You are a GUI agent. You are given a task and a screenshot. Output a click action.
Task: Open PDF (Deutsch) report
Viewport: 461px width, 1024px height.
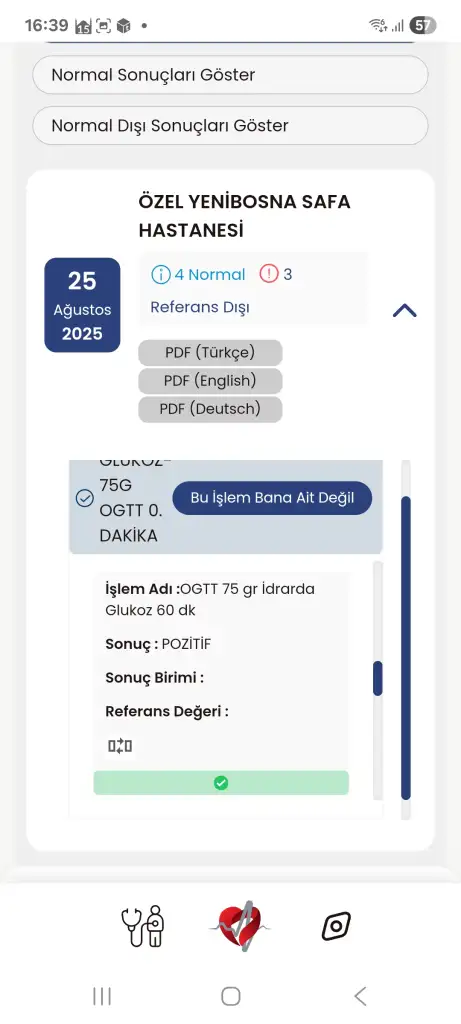pyautogui.click(x=210, y=409)
